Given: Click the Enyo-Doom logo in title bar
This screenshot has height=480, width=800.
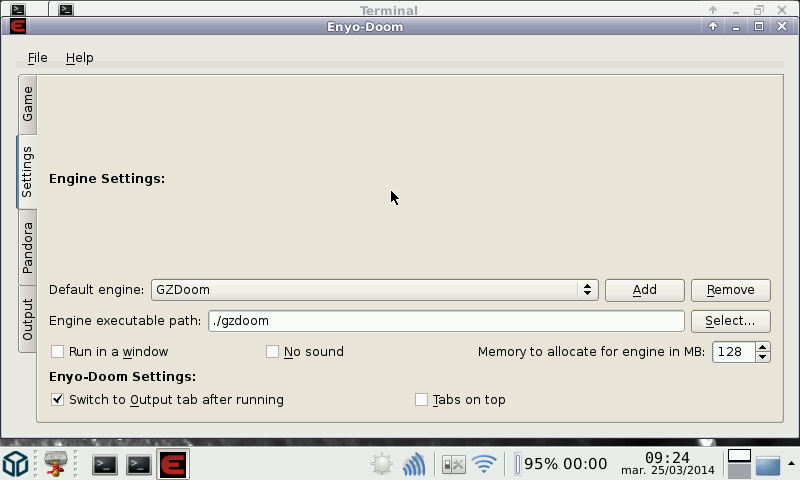Looking at the screenshot, I should tap(17, 26).
